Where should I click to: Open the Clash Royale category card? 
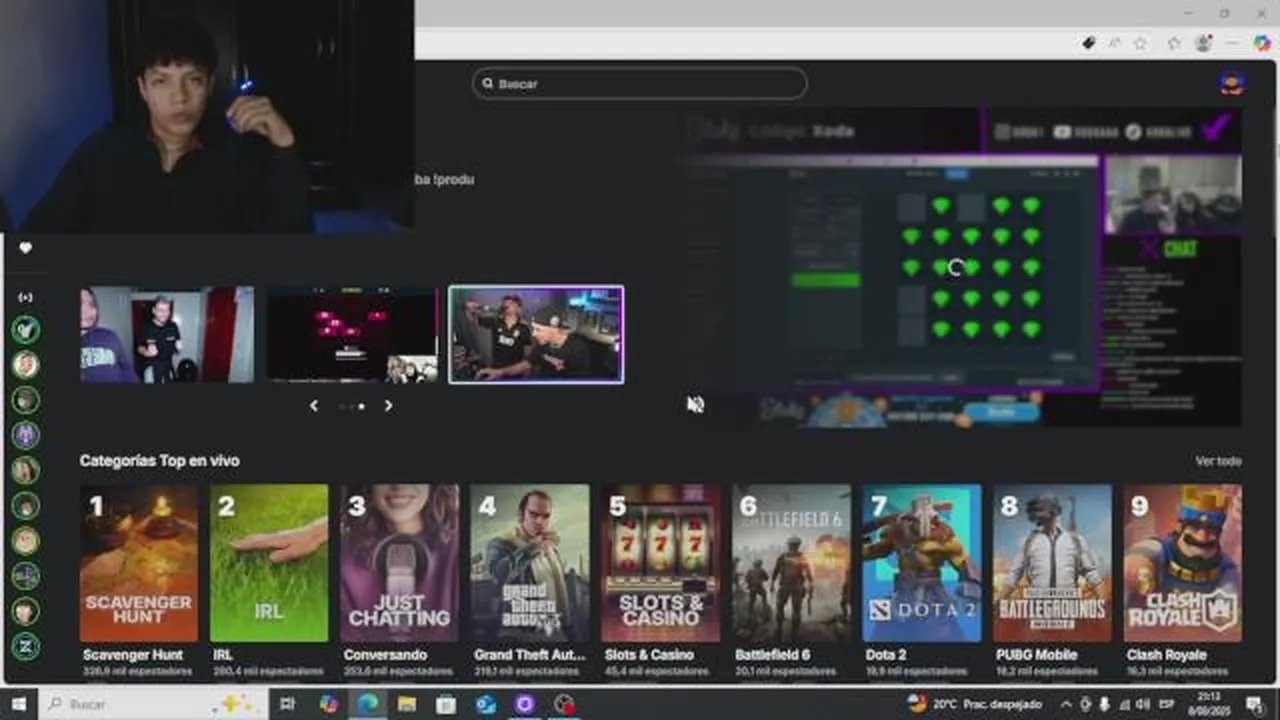pyautogui.click(x=1183, y=563)
